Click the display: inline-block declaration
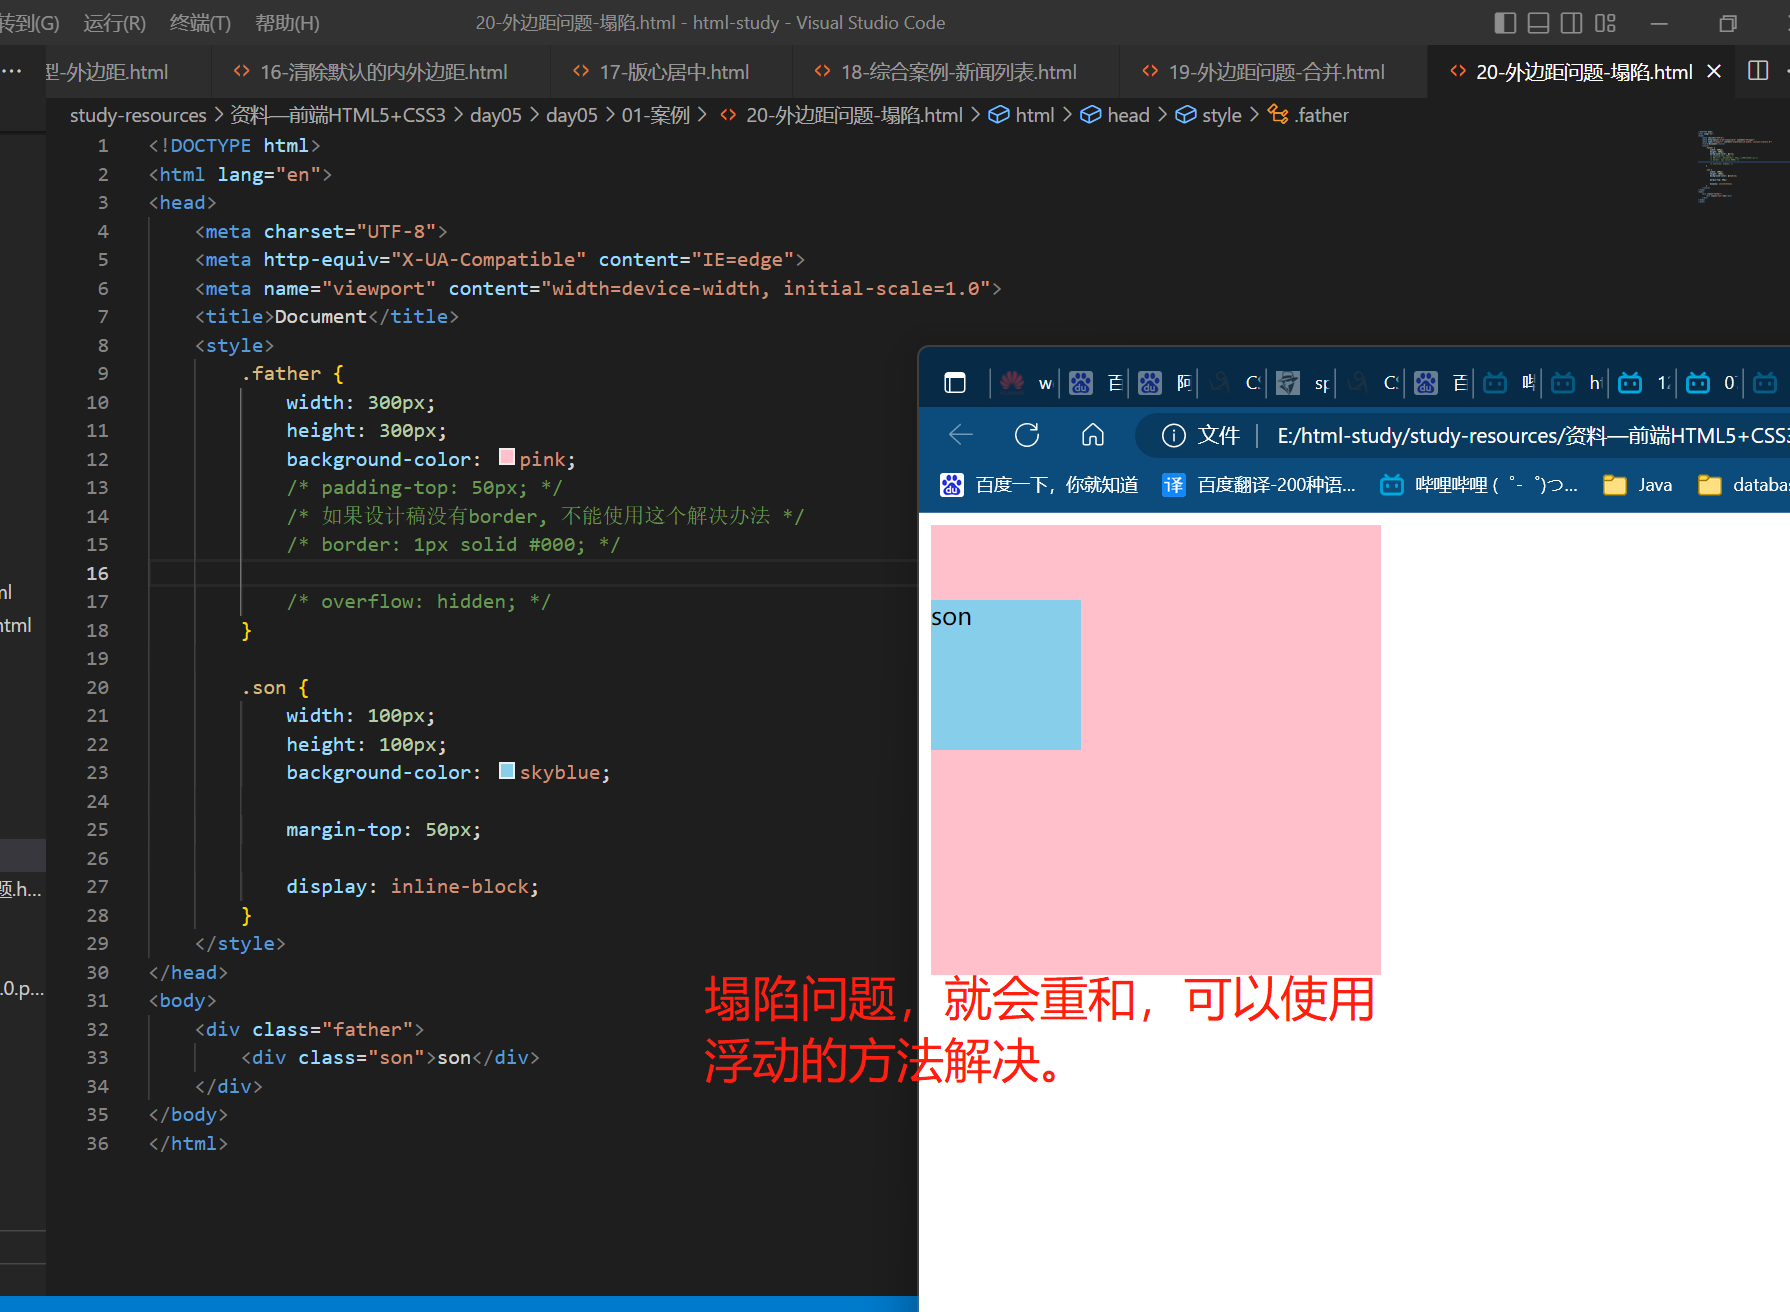The image size is (1790, 1312). [412, 887]
